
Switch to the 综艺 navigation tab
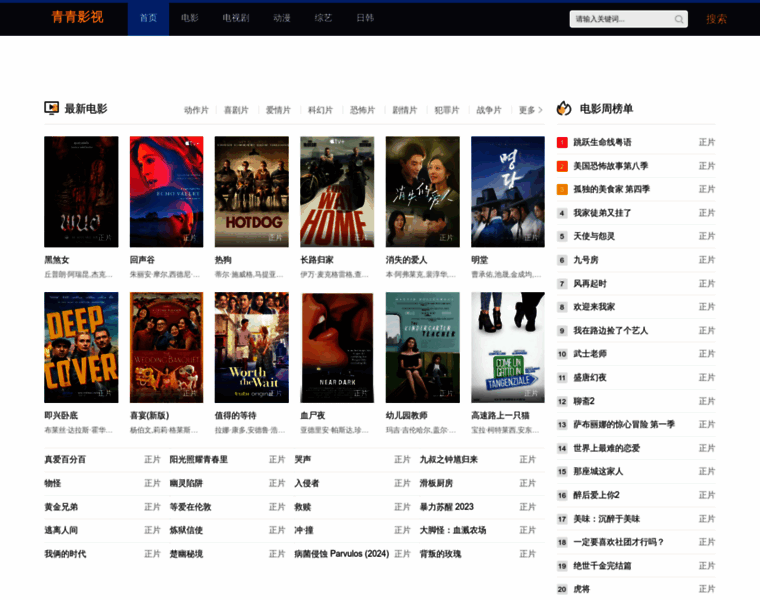tap(323, 18)
